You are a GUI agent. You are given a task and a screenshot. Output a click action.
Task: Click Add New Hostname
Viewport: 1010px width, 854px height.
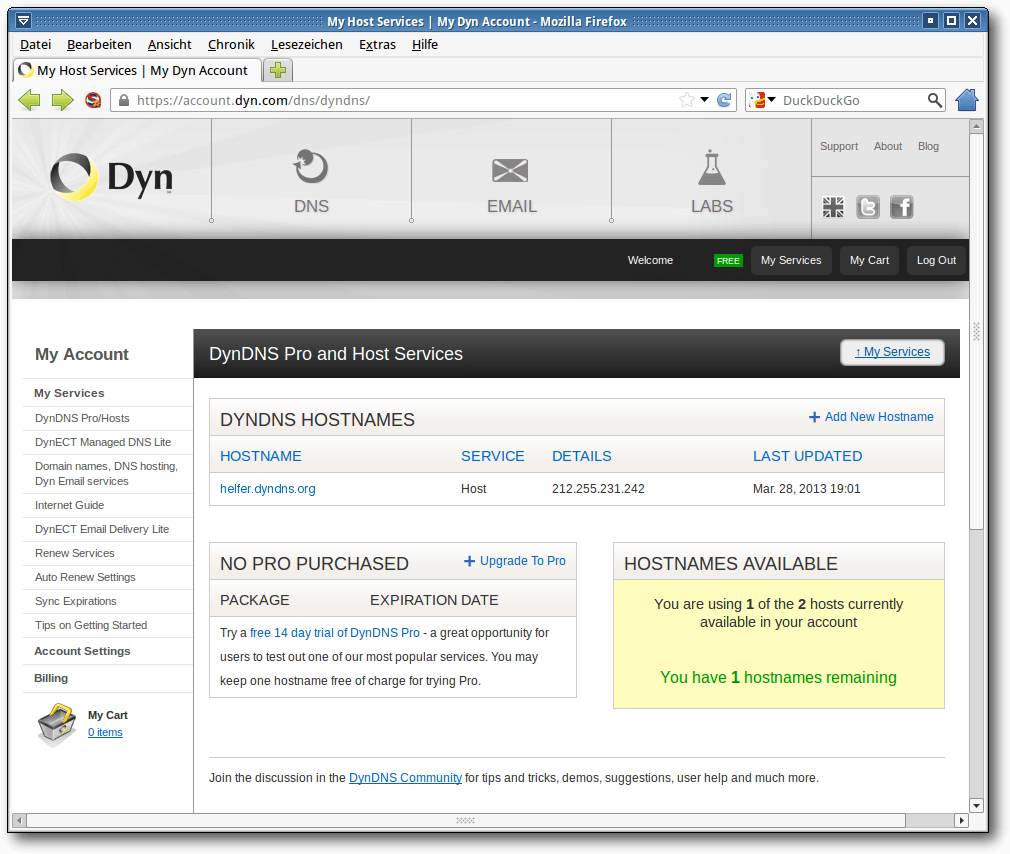coord(871,417)
